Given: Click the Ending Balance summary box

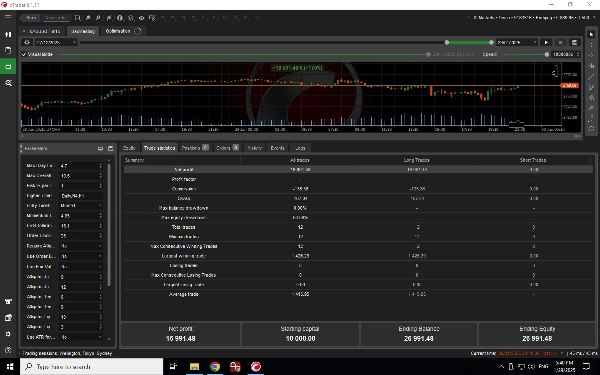Looking at the screenshot, I should [x=419, y=334].
